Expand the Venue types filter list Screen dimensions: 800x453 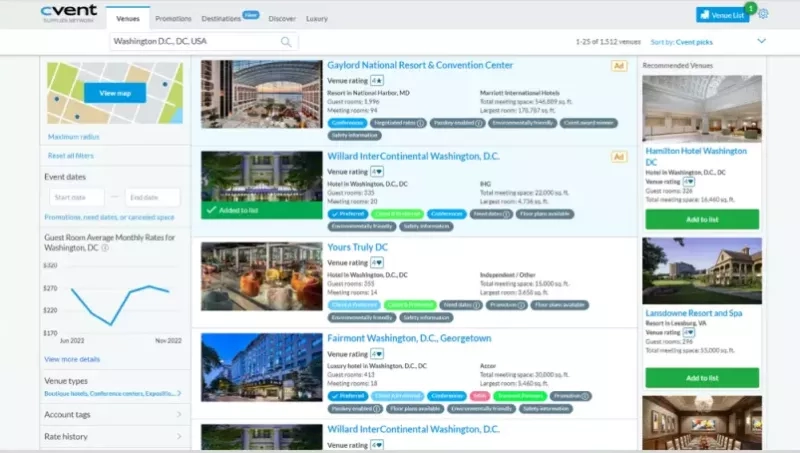point(113,393)
